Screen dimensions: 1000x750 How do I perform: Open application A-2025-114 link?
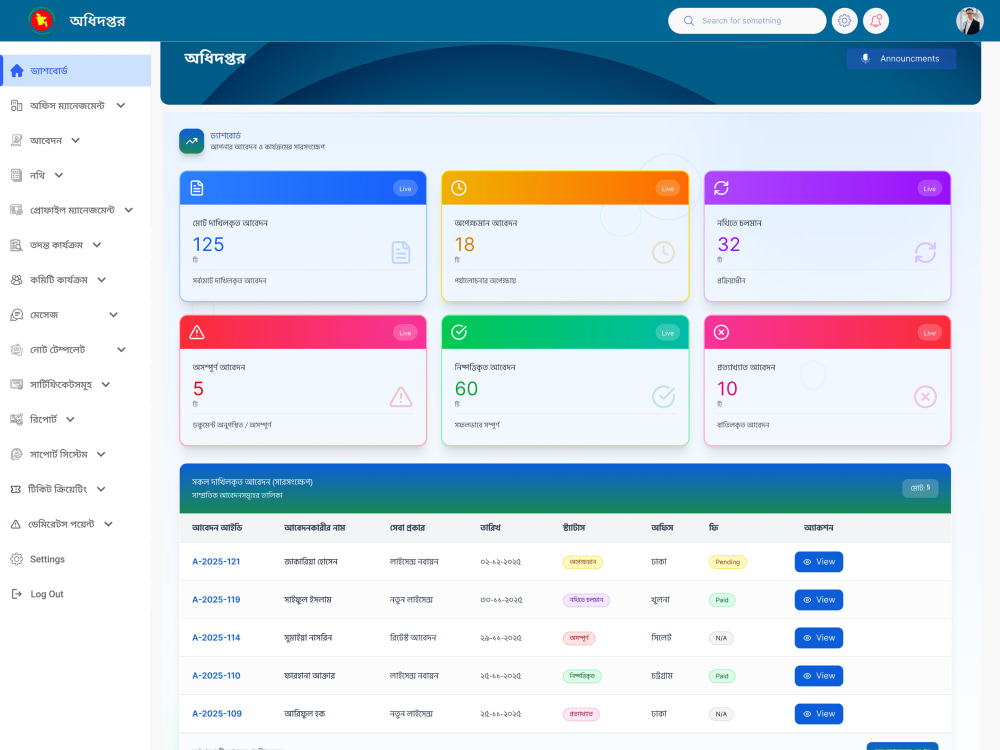coord(216,638)
